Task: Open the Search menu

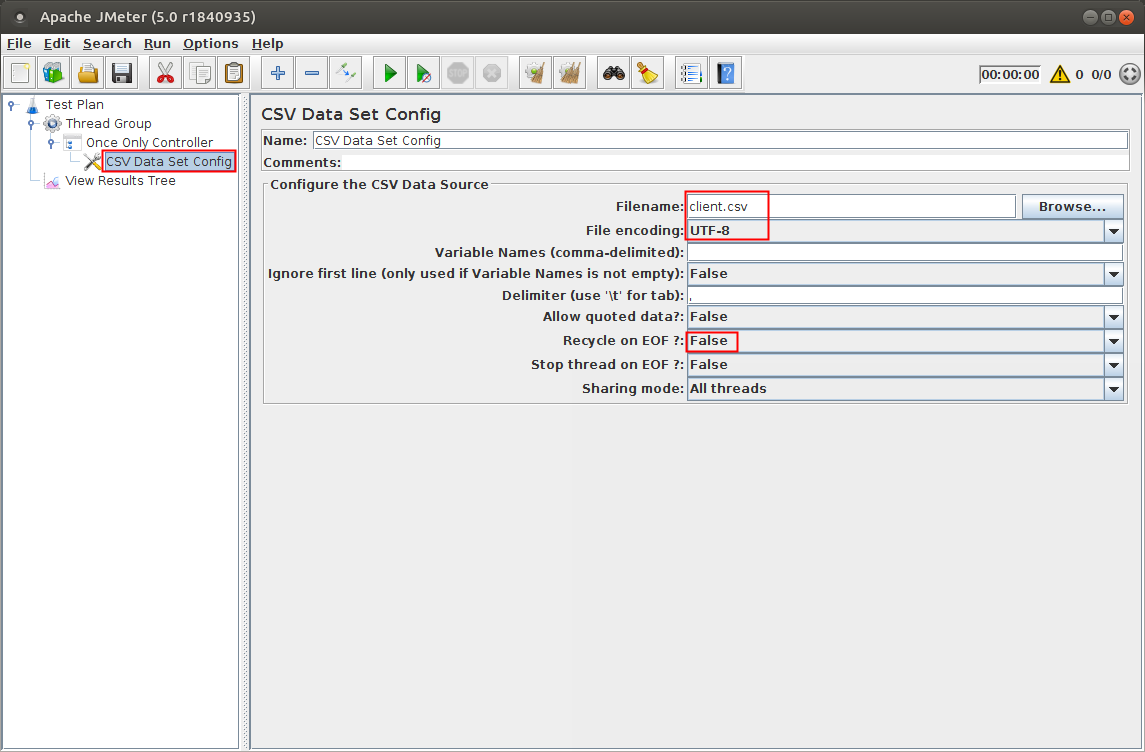Action: coord(107,44)
